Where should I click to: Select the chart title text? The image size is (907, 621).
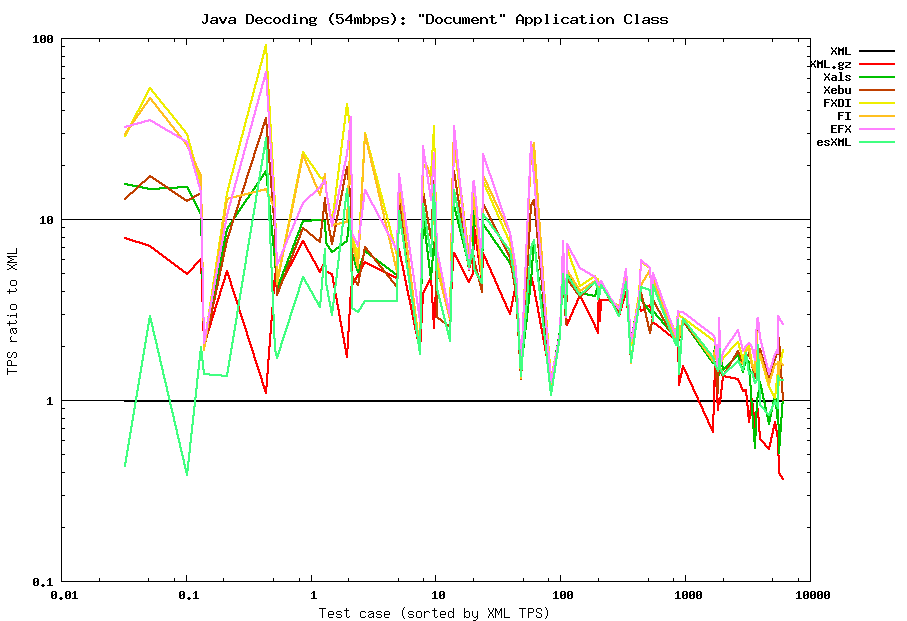click(x=434, y=19)
